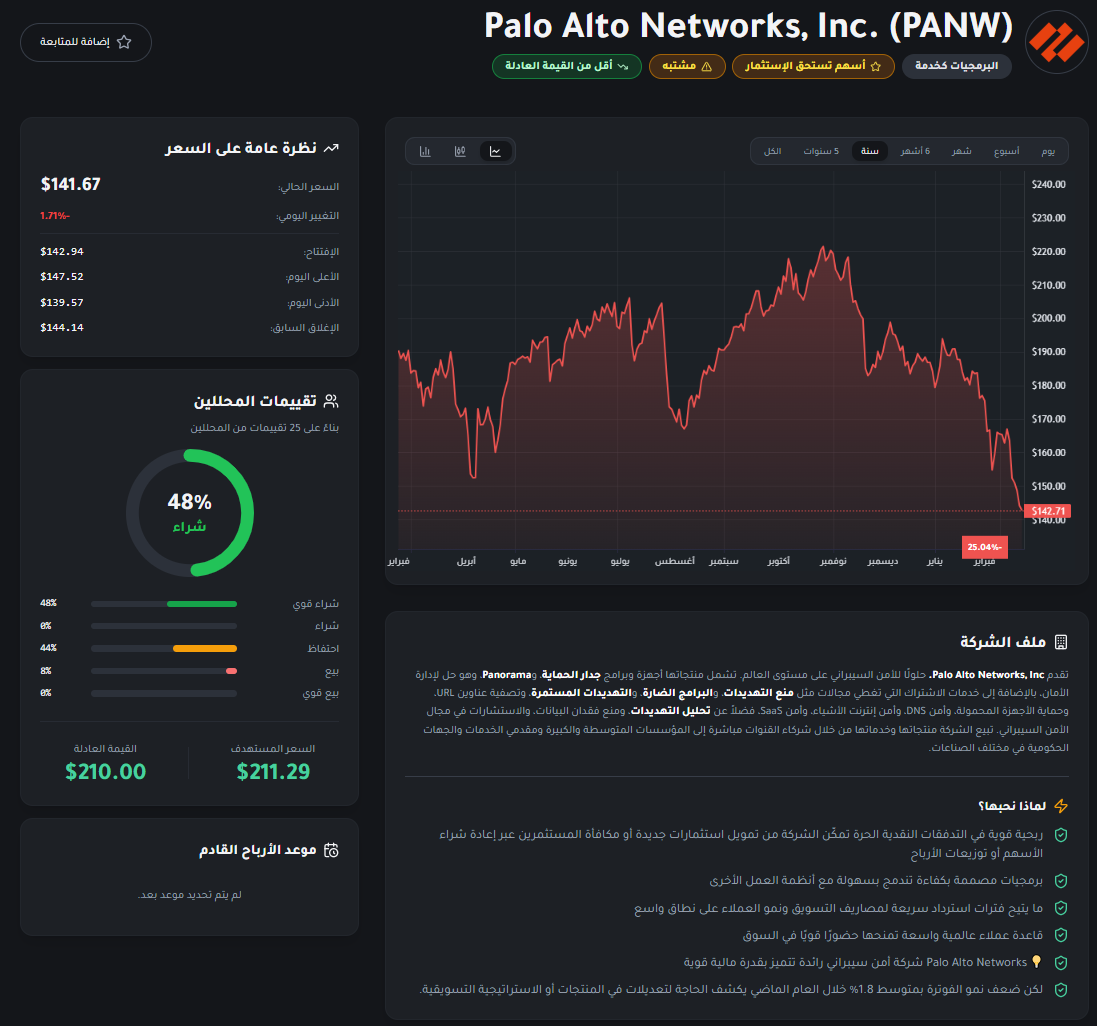Click the $142.71 price marker on the chart
This screenshot has height=1026, width=1097.
click(x=1047, y=511)
